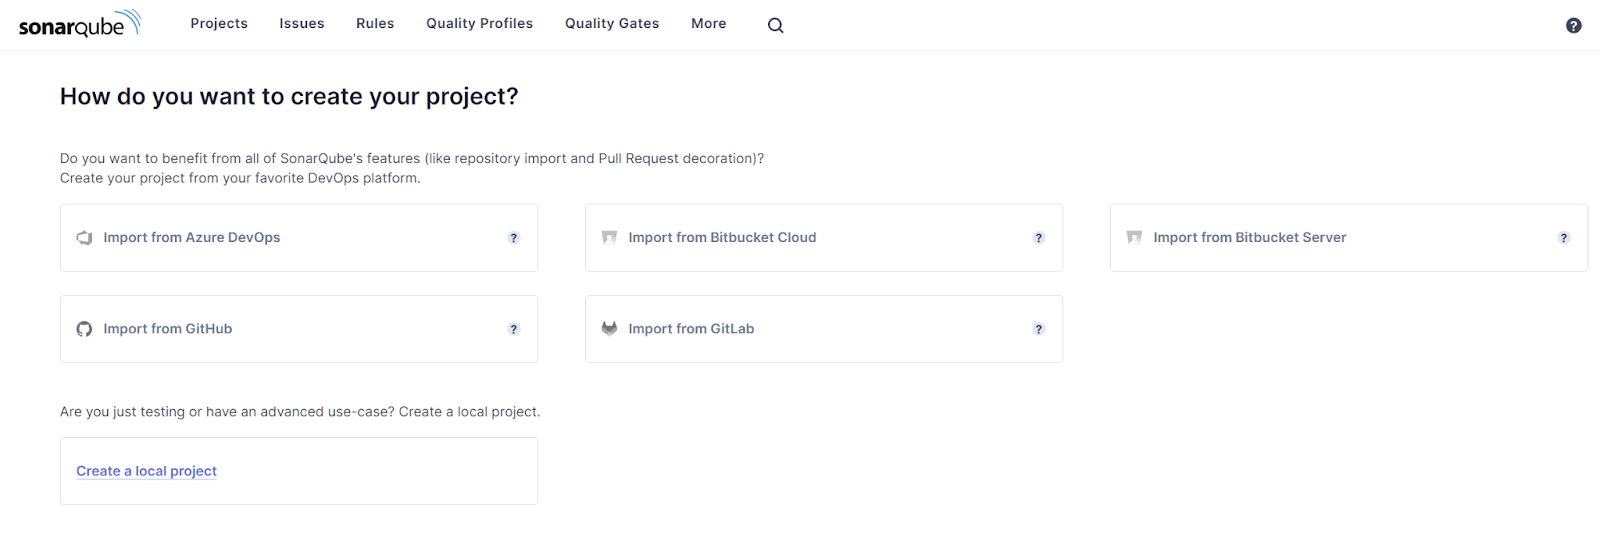Image resolution: width=1600 pixels, height=559 pixels.
Task: Click the Bitbucket Server logo icon
Action: 1134,238
